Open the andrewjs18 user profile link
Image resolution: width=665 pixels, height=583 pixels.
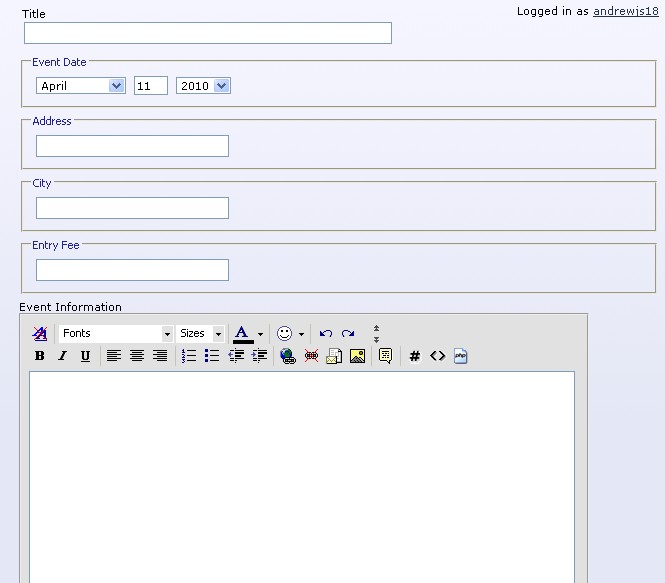click(x=625, y=11)
